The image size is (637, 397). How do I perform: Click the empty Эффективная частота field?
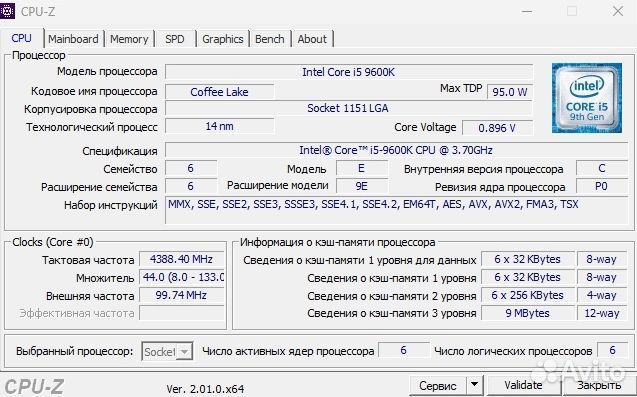[x=182, y=313]
